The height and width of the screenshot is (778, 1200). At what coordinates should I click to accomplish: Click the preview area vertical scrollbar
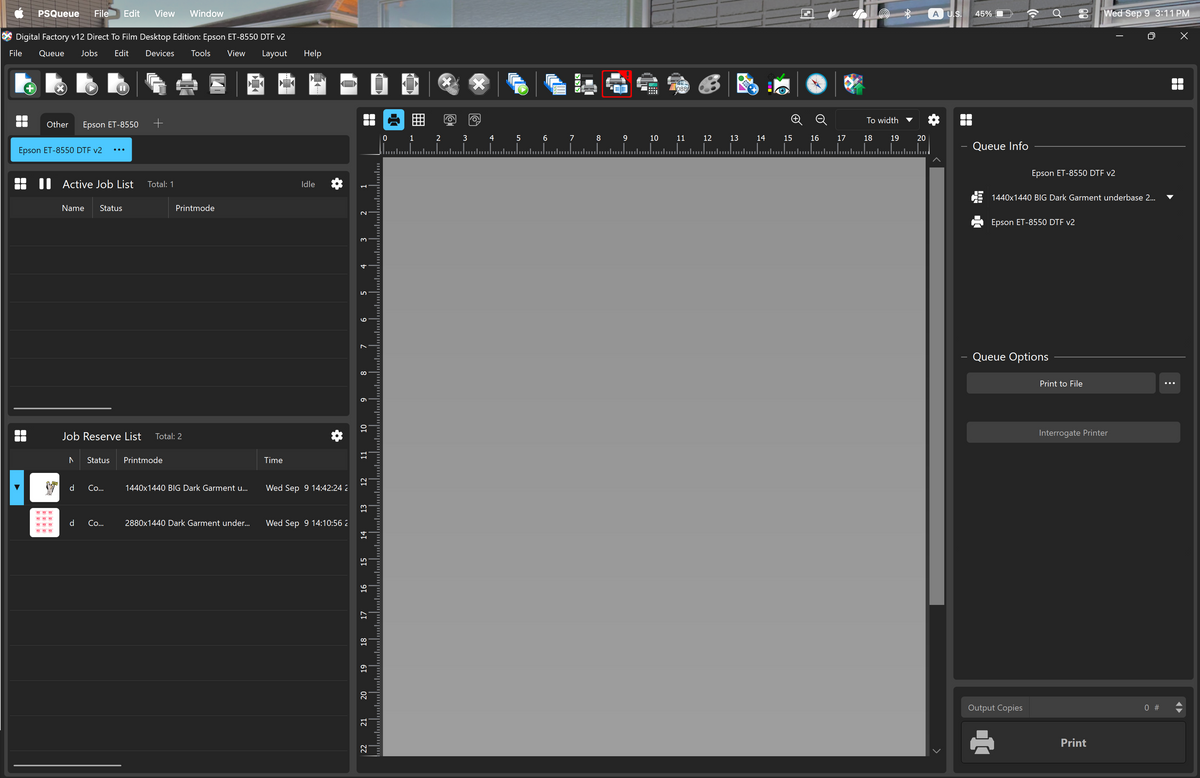(936, 386)
